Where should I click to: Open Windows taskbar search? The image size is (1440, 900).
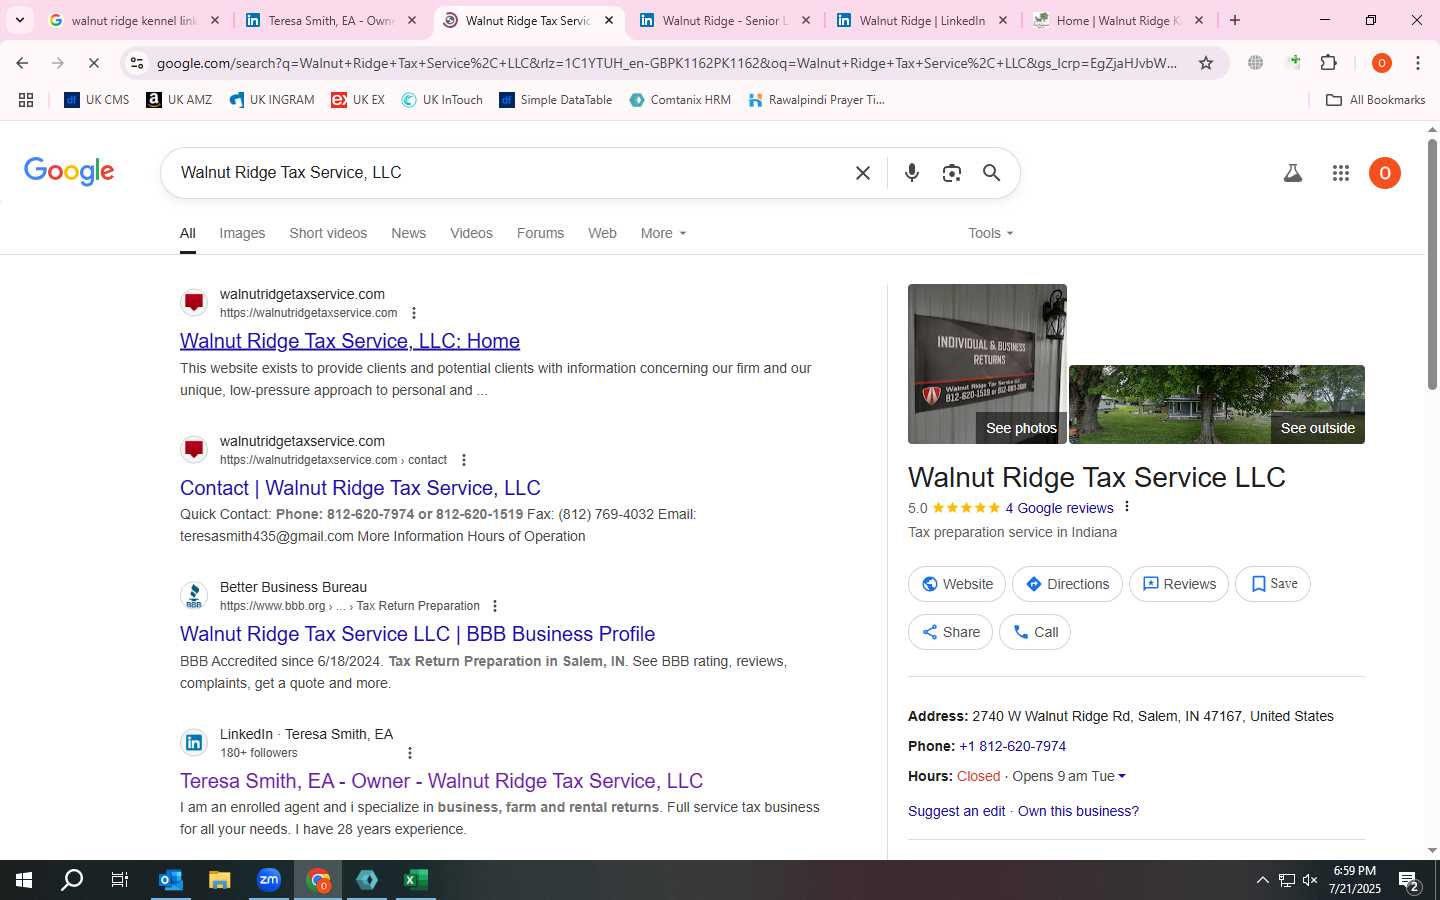72,880
